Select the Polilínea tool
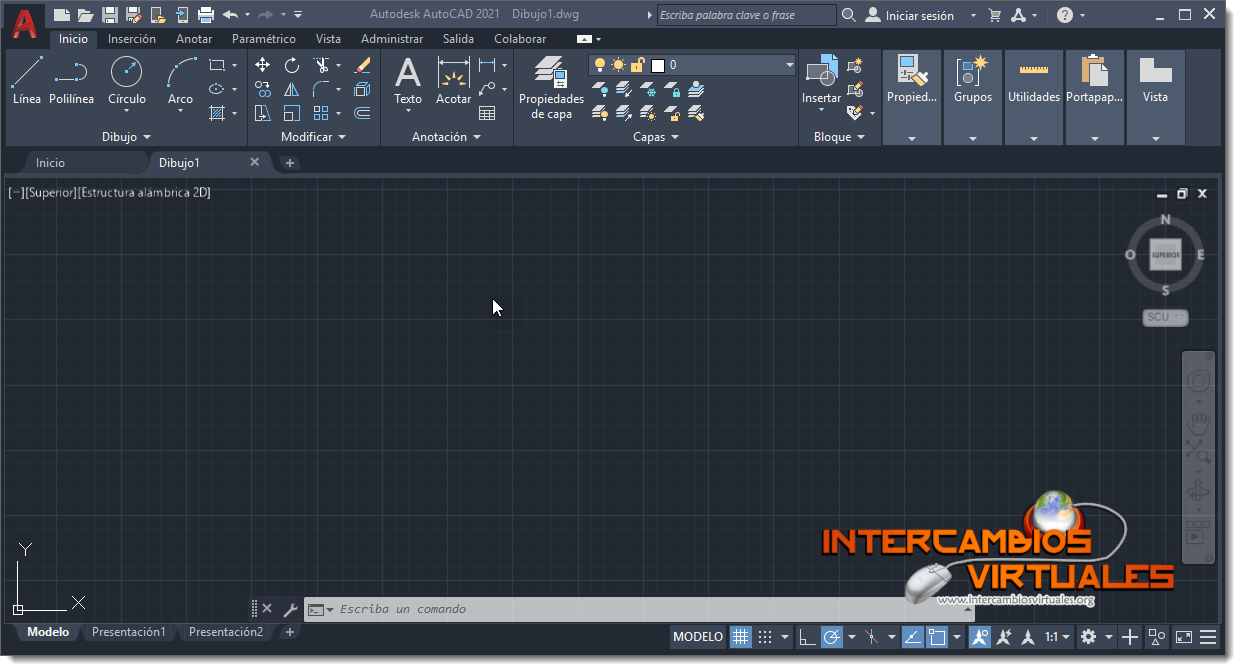 click(71, 80)
